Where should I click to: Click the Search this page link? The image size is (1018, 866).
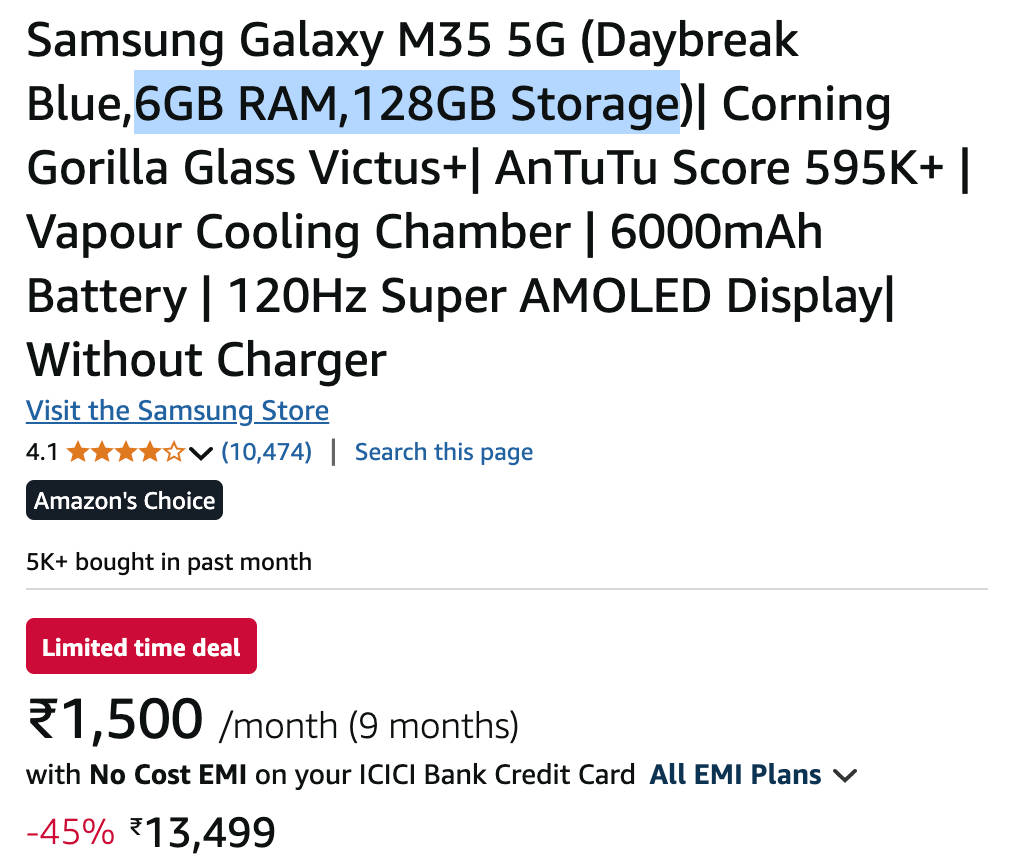pyautogui.click(x=443, y=452)
